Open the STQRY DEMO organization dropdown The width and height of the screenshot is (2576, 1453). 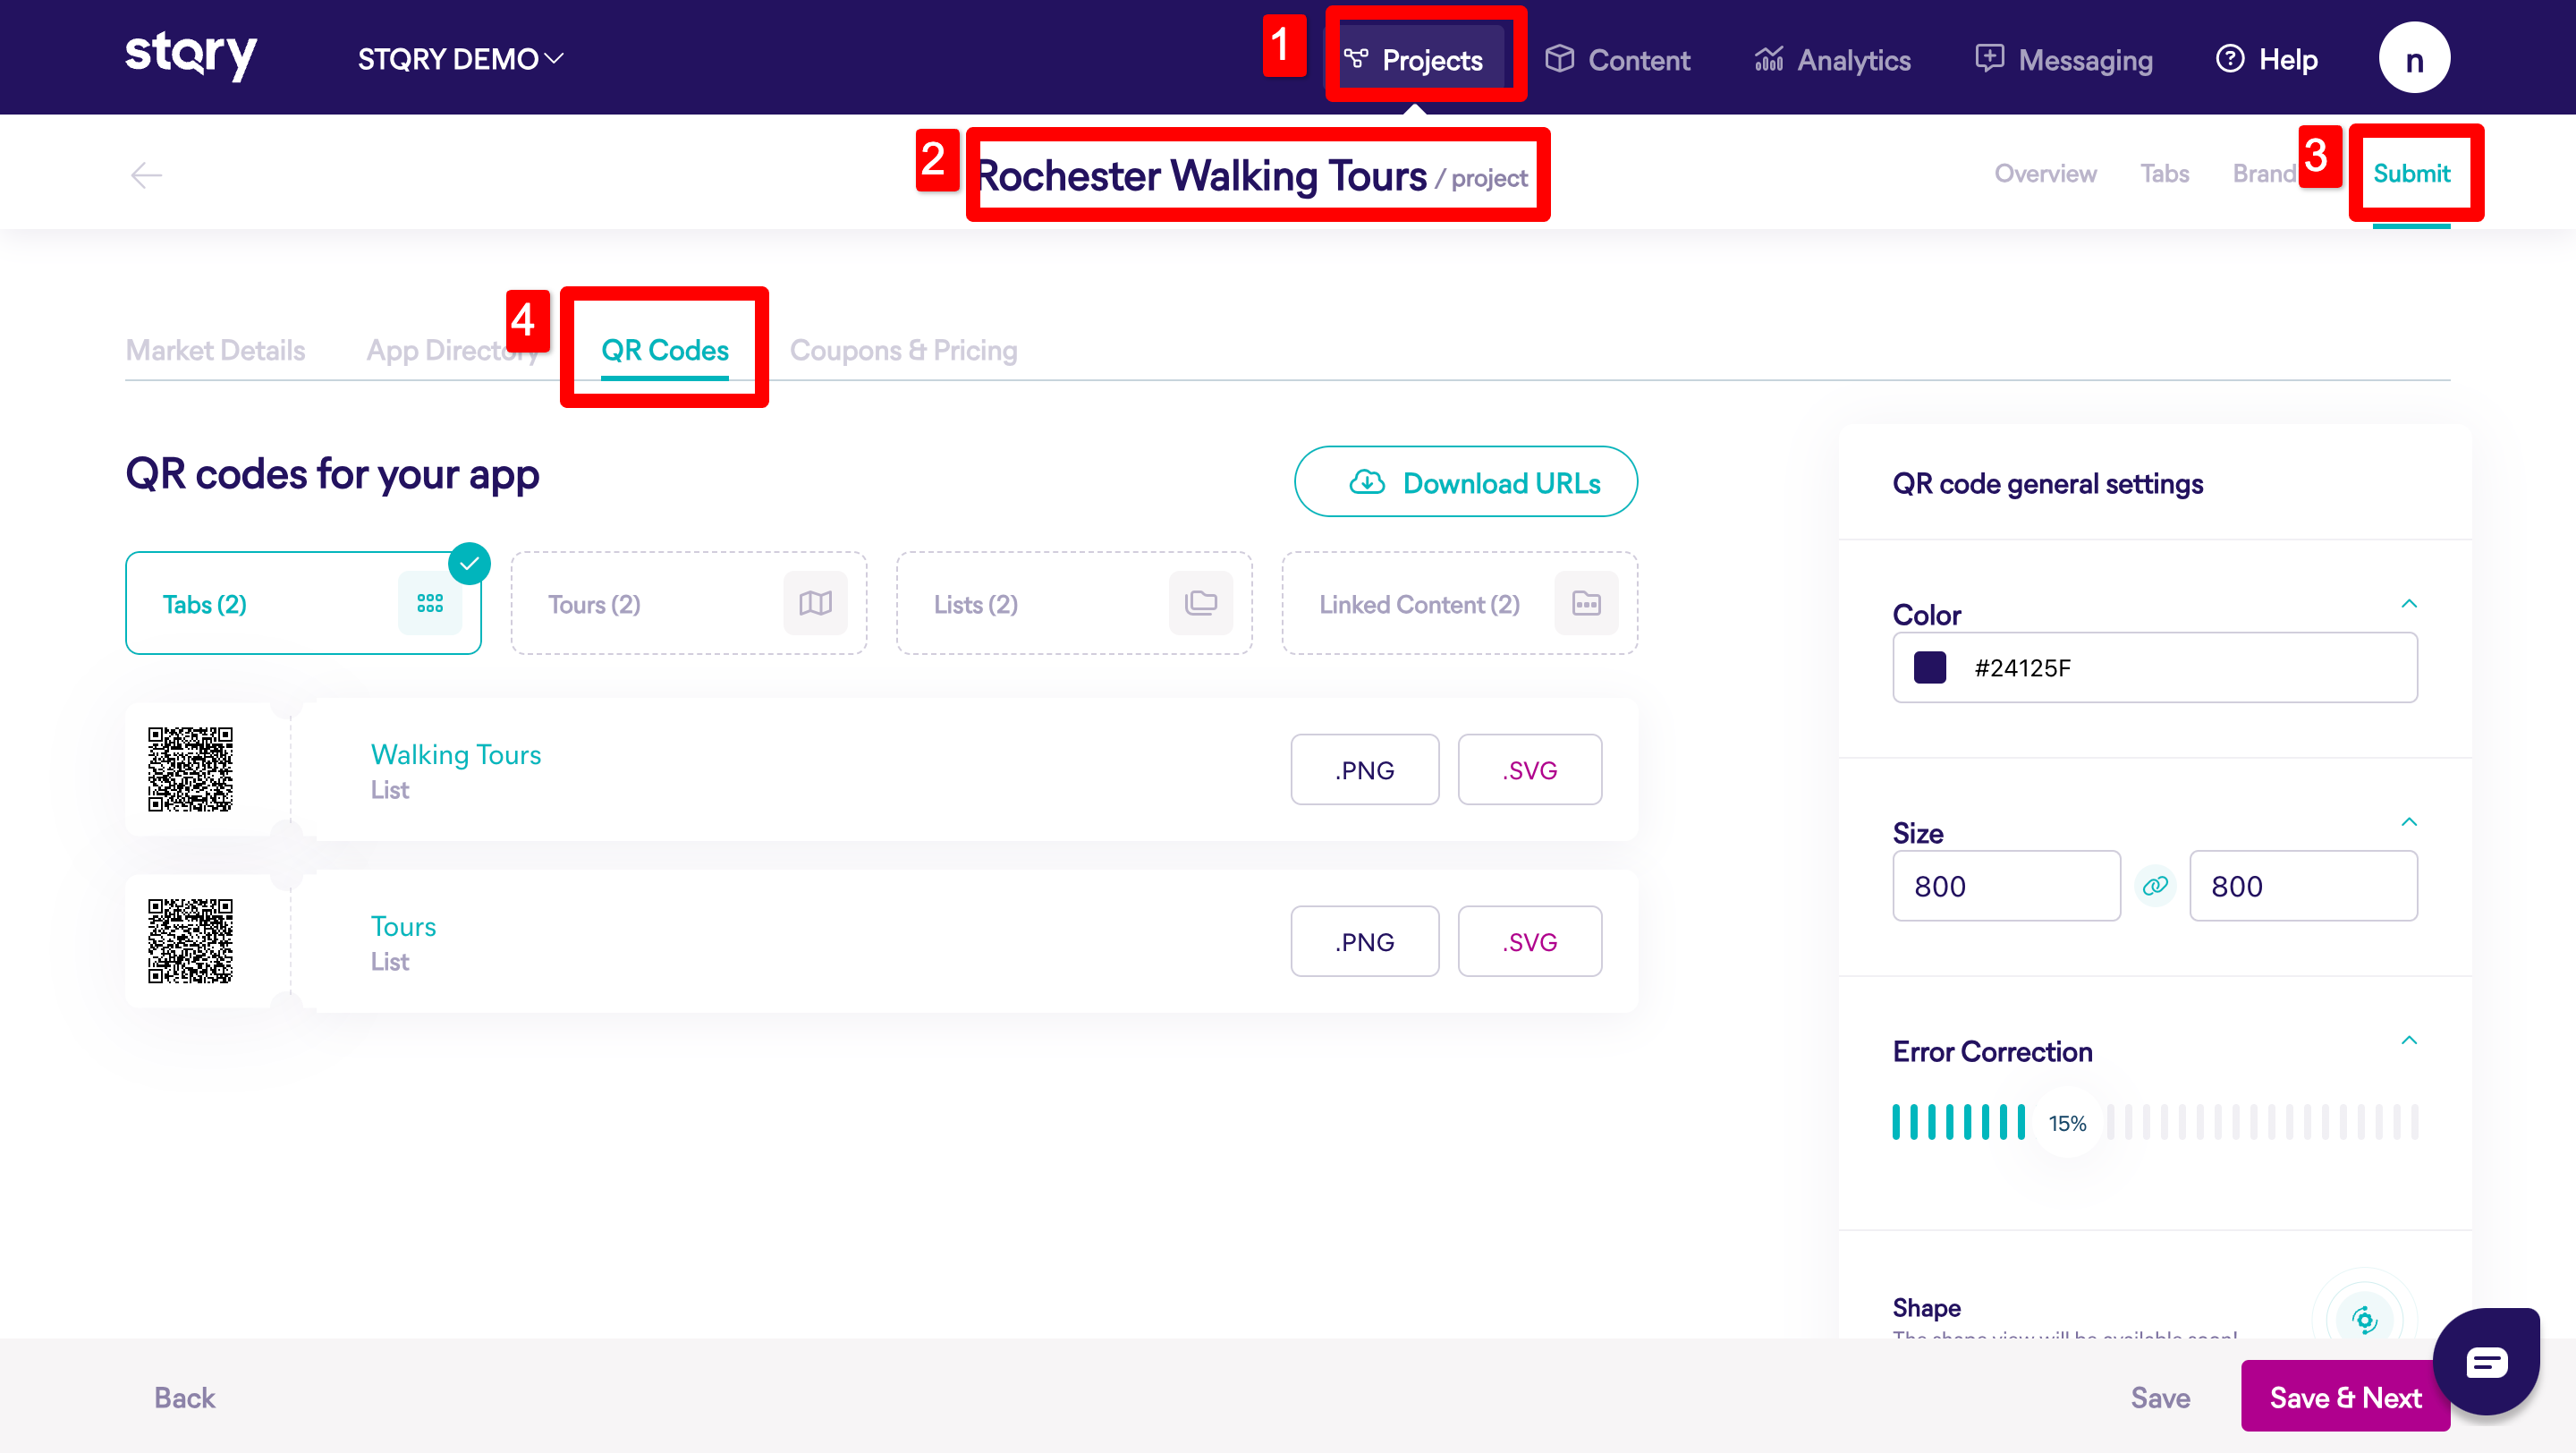point(460,59)
